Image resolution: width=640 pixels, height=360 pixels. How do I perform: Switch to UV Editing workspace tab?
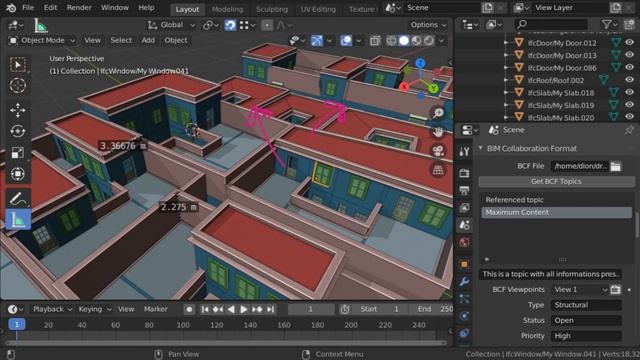[318, 9]
